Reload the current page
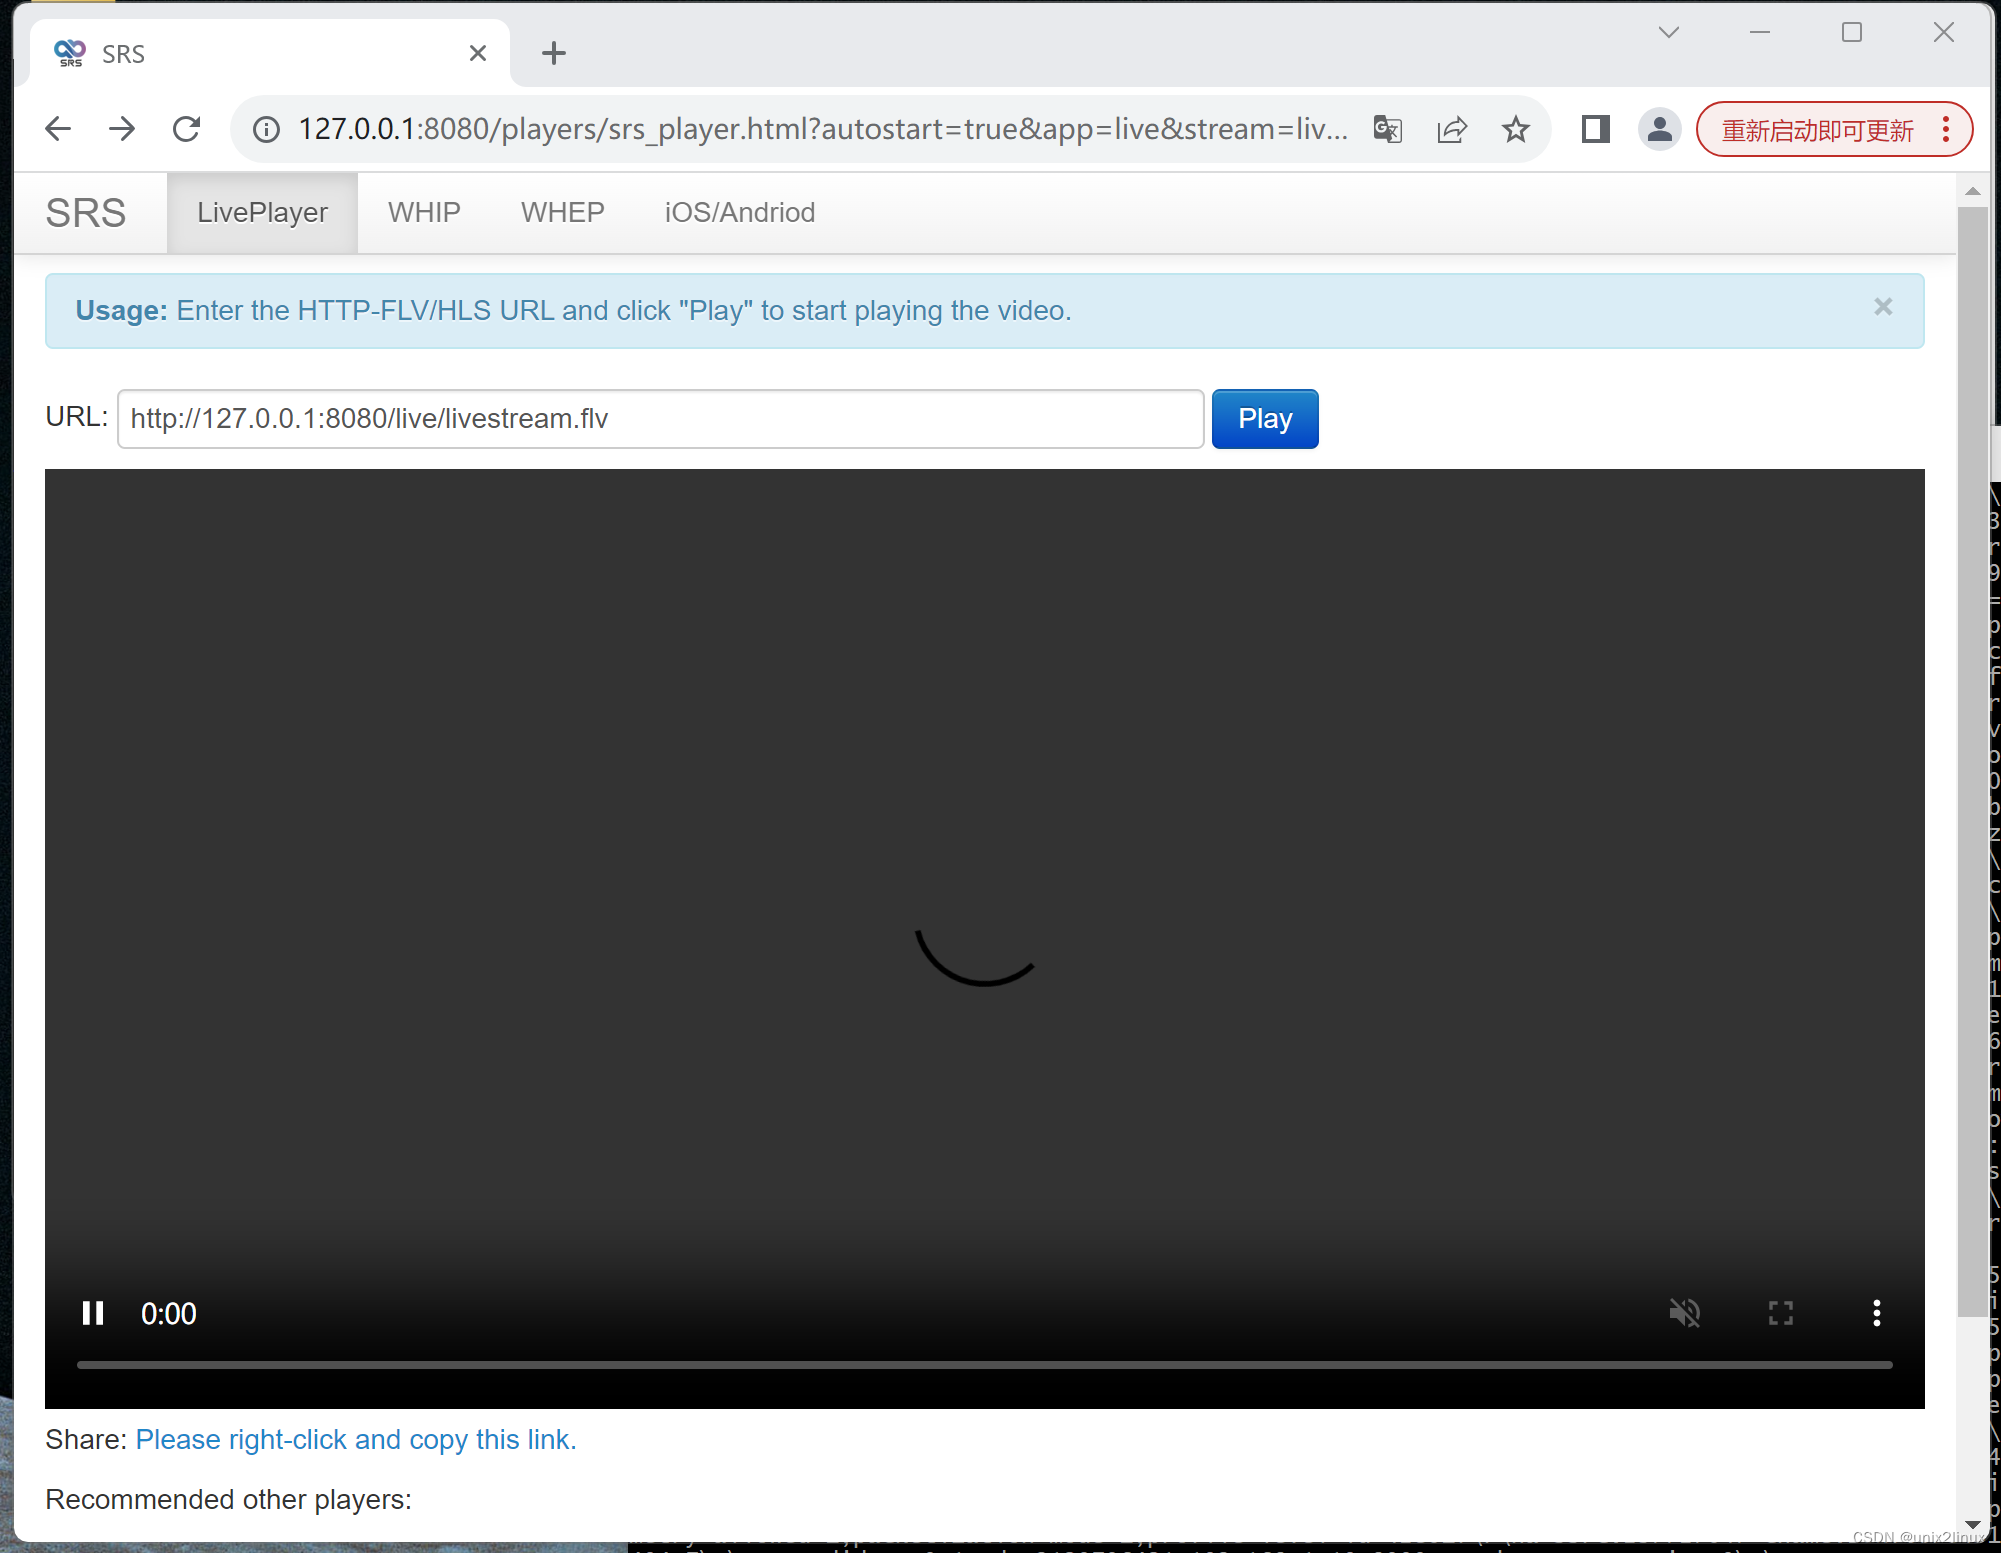 tap(187, 129)
